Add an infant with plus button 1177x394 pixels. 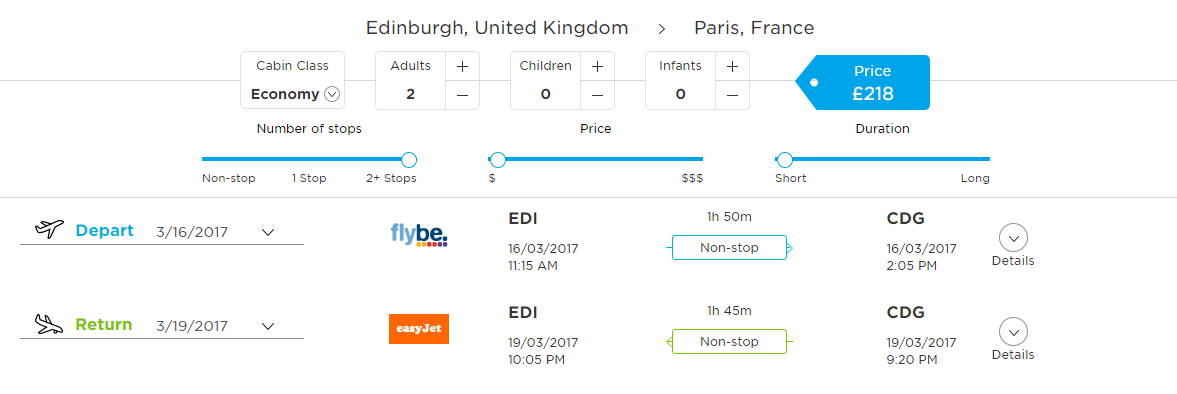(733, 66)
